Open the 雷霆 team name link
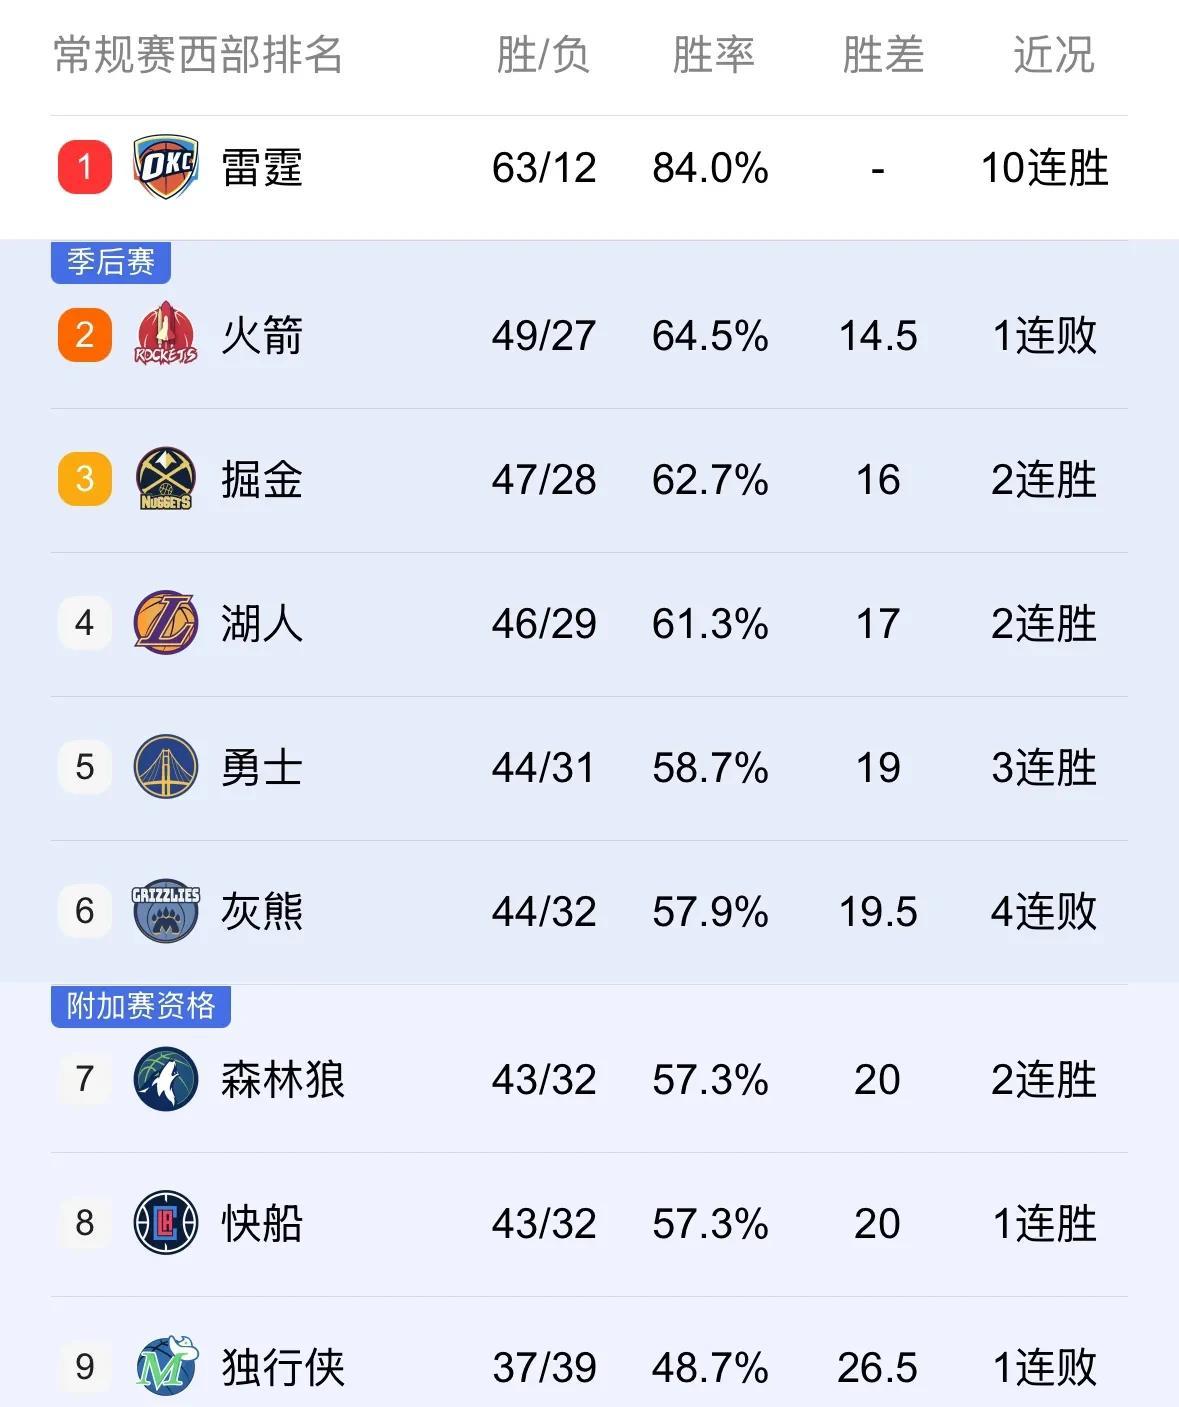1179x1407 pixels. 262,167
